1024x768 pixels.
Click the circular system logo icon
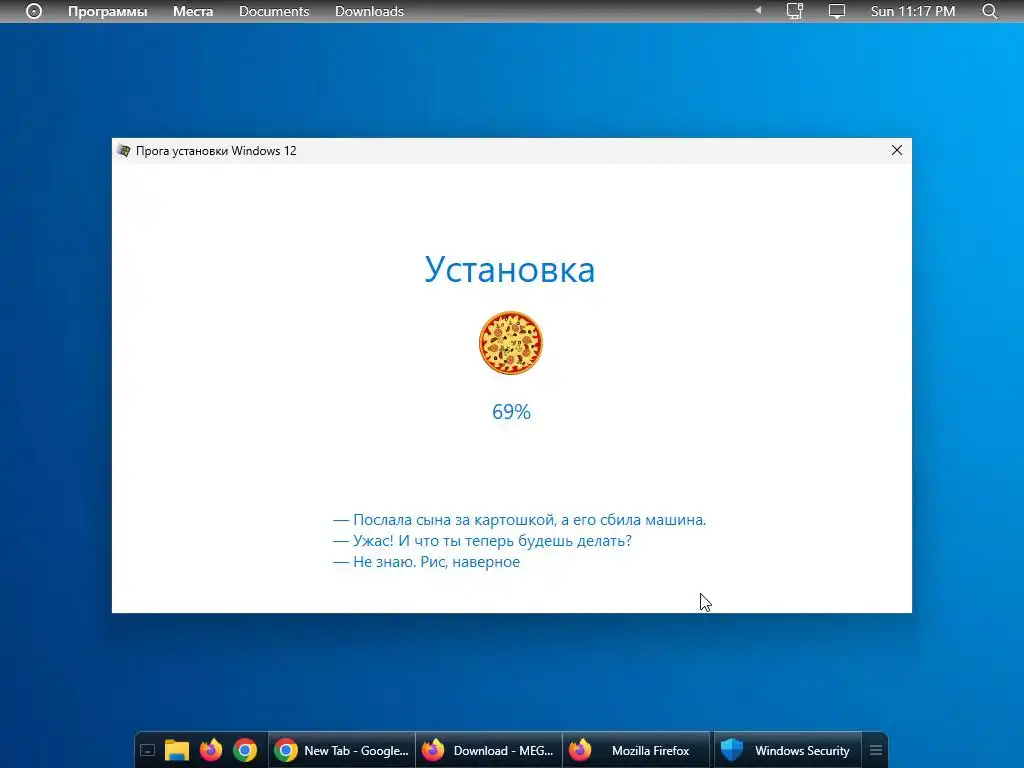34,11
